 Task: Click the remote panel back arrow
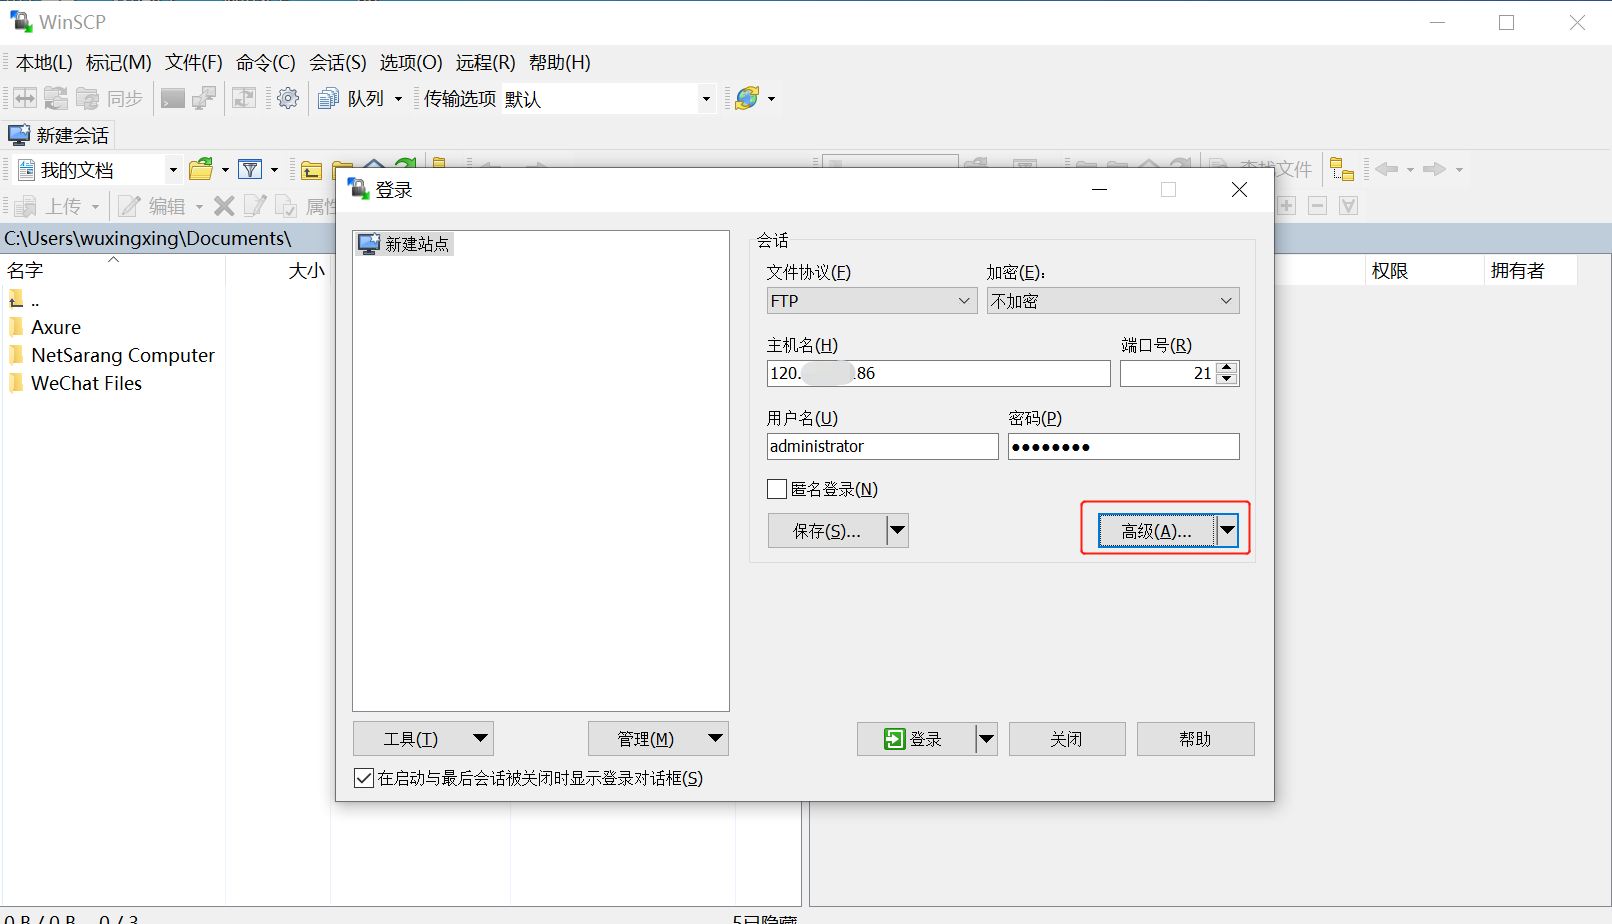[x=1386, y=169]
